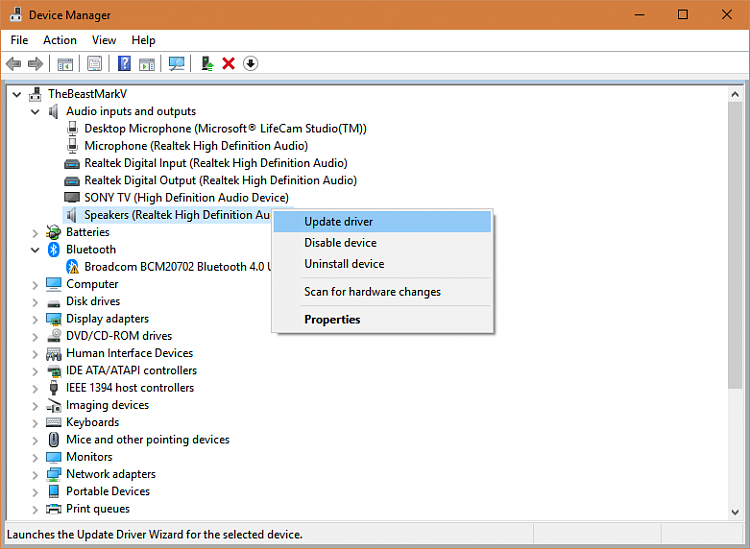Click the red X Uninstall device icon
Image resolution: width=750 pixels, height=549 pixels.
coord(229,64)
